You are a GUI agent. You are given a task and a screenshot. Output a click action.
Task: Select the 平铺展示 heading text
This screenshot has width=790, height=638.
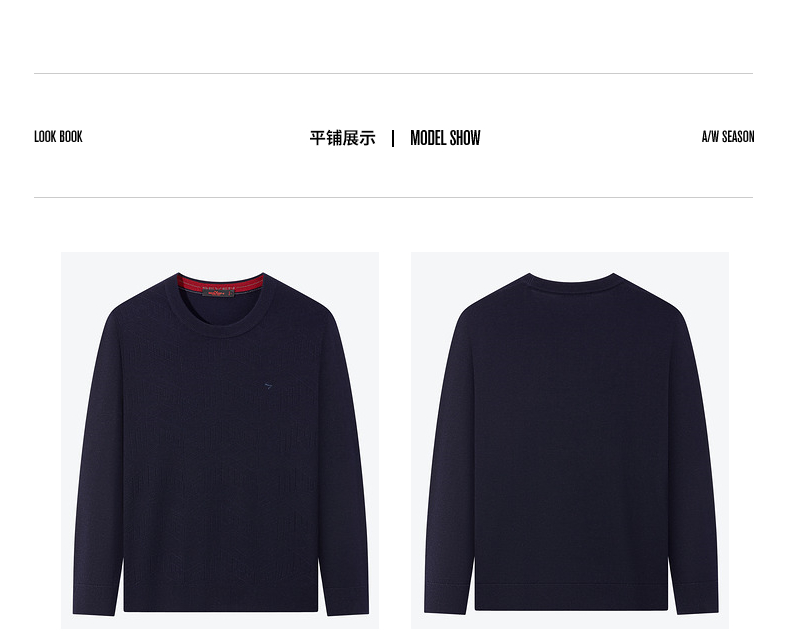343,138
